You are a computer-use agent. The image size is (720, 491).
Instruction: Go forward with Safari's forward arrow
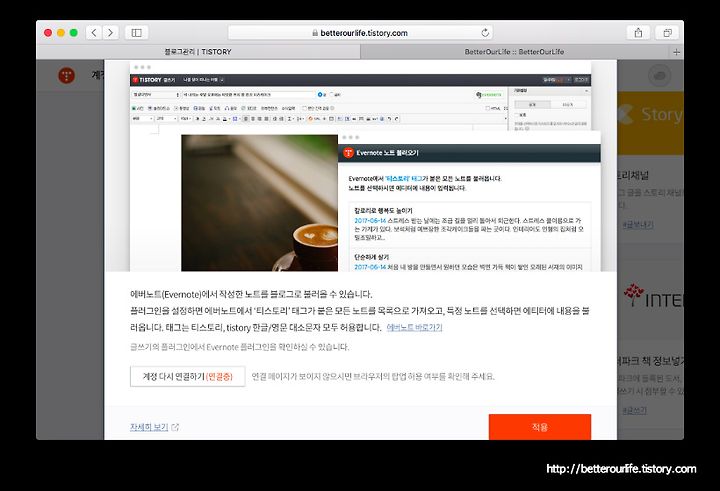point(111,33)
